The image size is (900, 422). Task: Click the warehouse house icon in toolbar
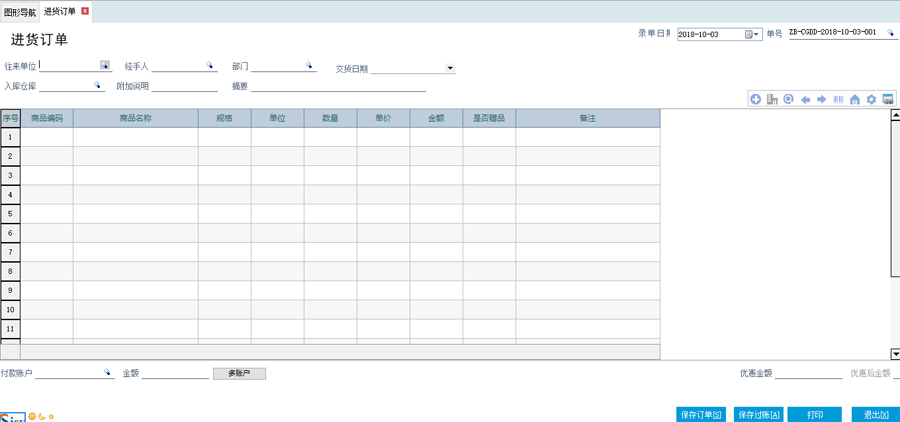[x=855, y=99]
